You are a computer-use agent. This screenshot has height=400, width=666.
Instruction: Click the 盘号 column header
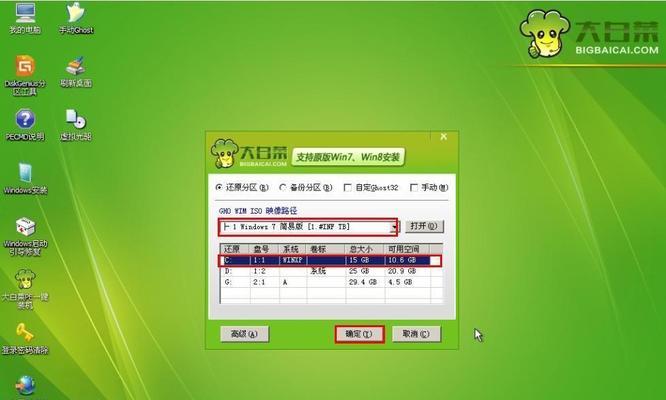point(264,249)
